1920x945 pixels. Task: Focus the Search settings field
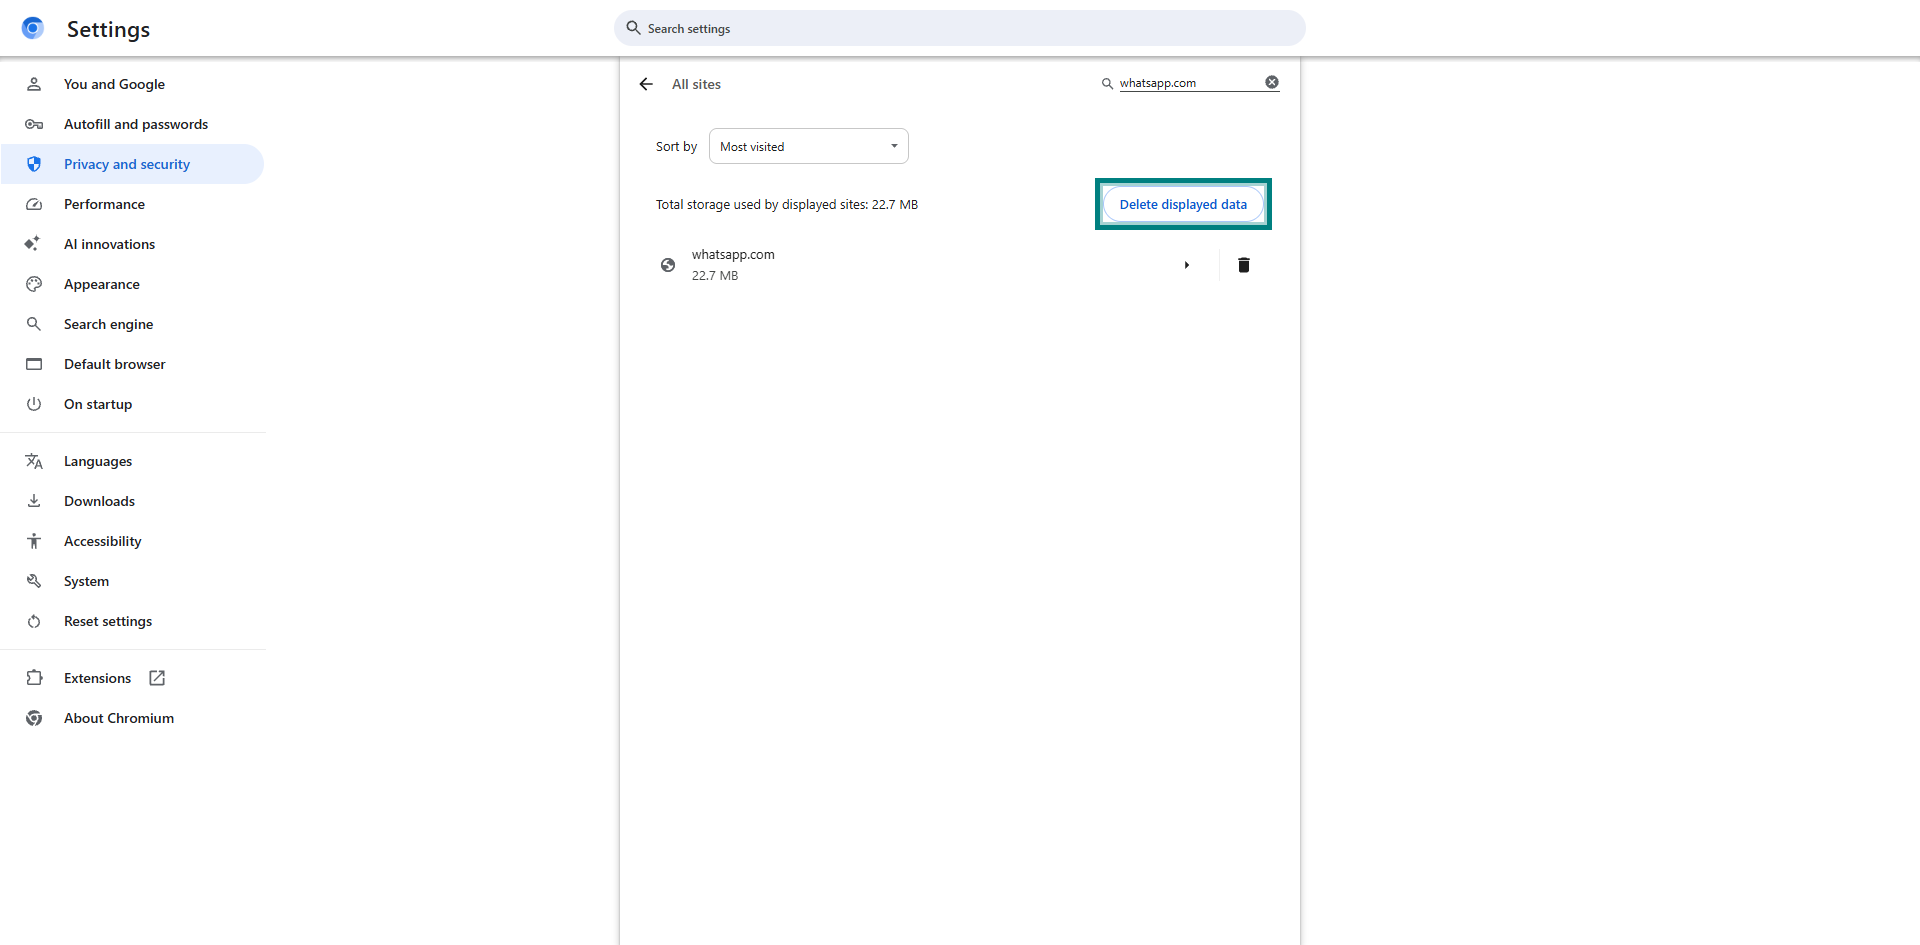coord(960,28)
